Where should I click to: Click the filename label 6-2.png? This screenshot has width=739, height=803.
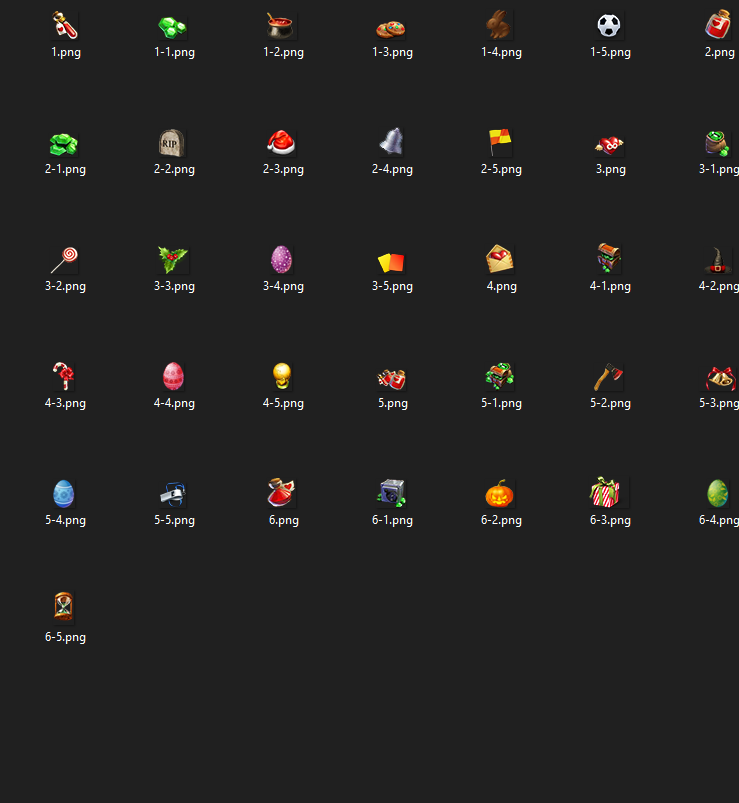click(501, 520)
